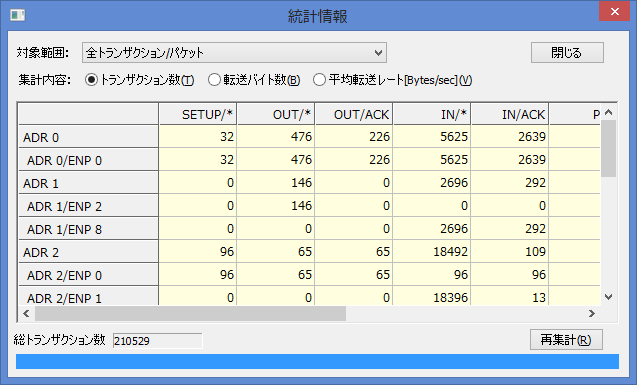Click the 閉じる button

(x=567, y=53)
